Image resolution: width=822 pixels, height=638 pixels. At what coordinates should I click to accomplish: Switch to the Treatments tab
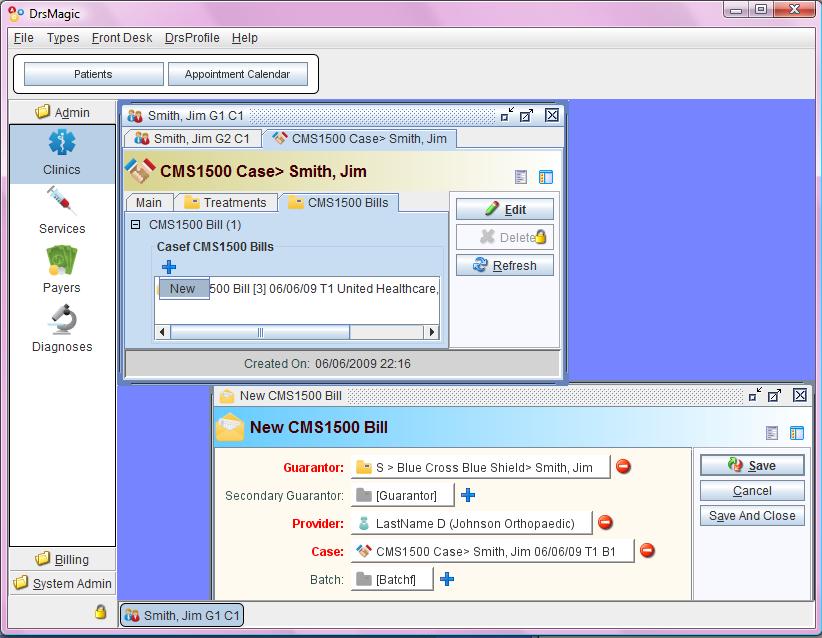226,202
